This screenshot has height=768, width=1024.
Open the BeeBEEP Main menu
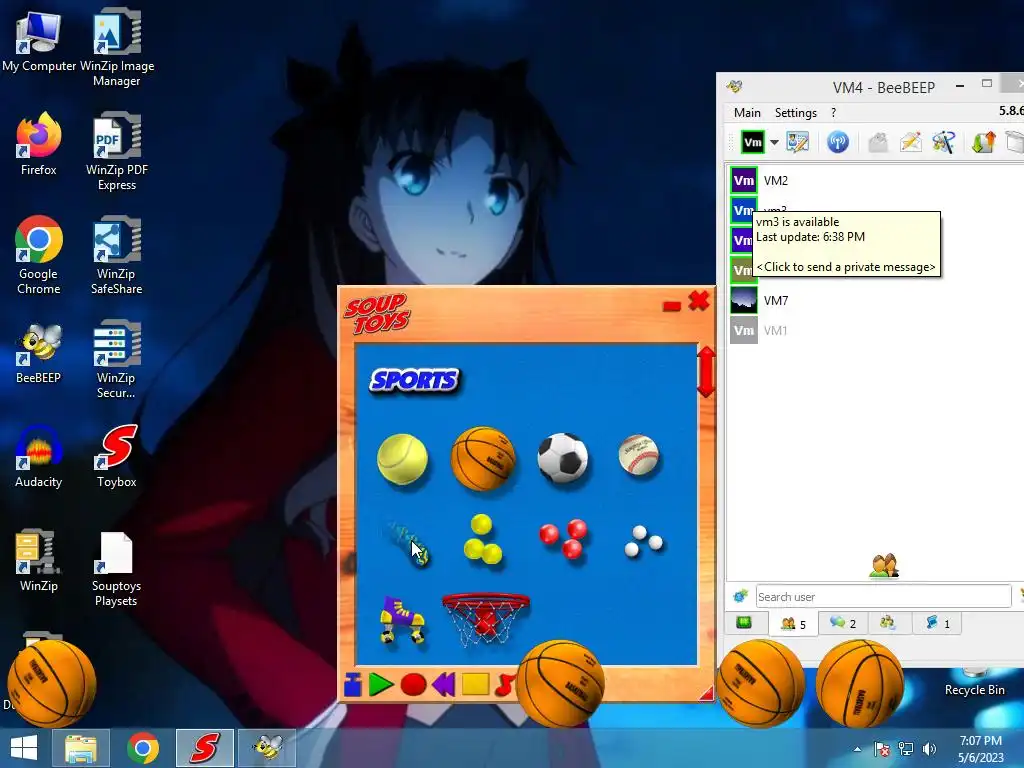[x=747, y=112]
